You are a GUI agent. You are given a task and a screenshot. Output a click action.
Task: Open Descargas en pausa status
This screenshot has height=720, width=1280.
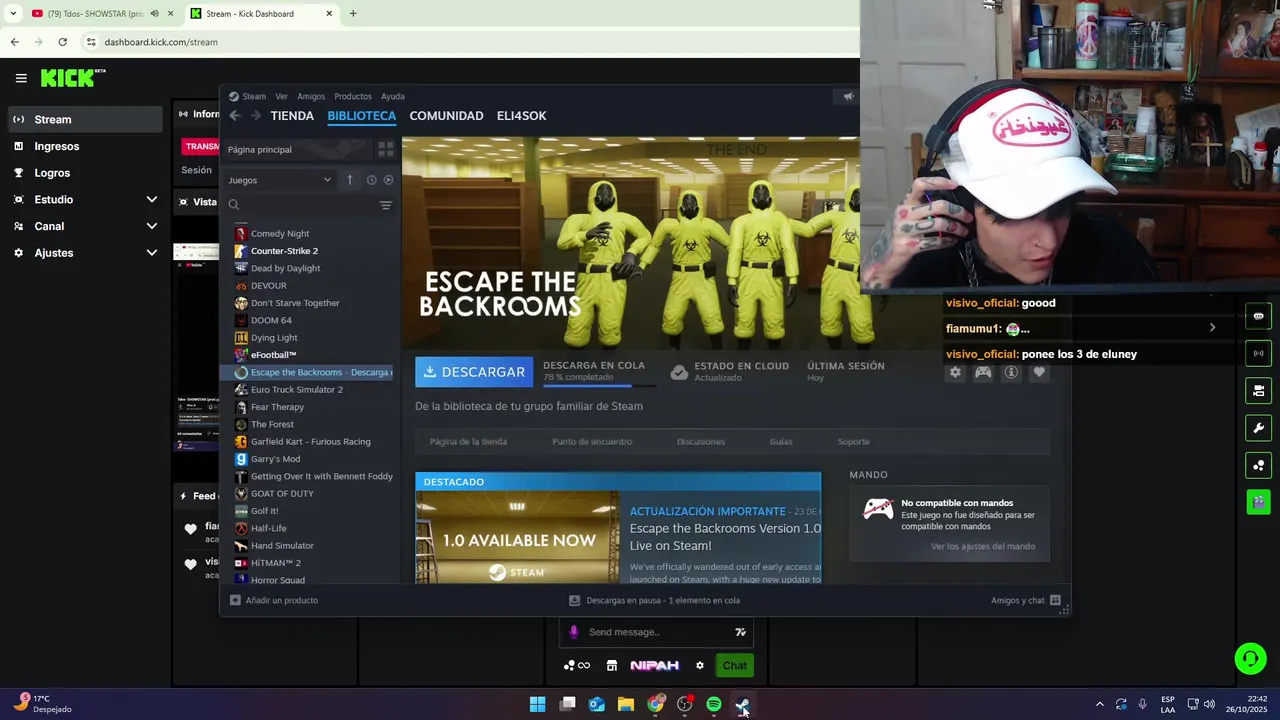pyautogui.click(x=654, y=600)
